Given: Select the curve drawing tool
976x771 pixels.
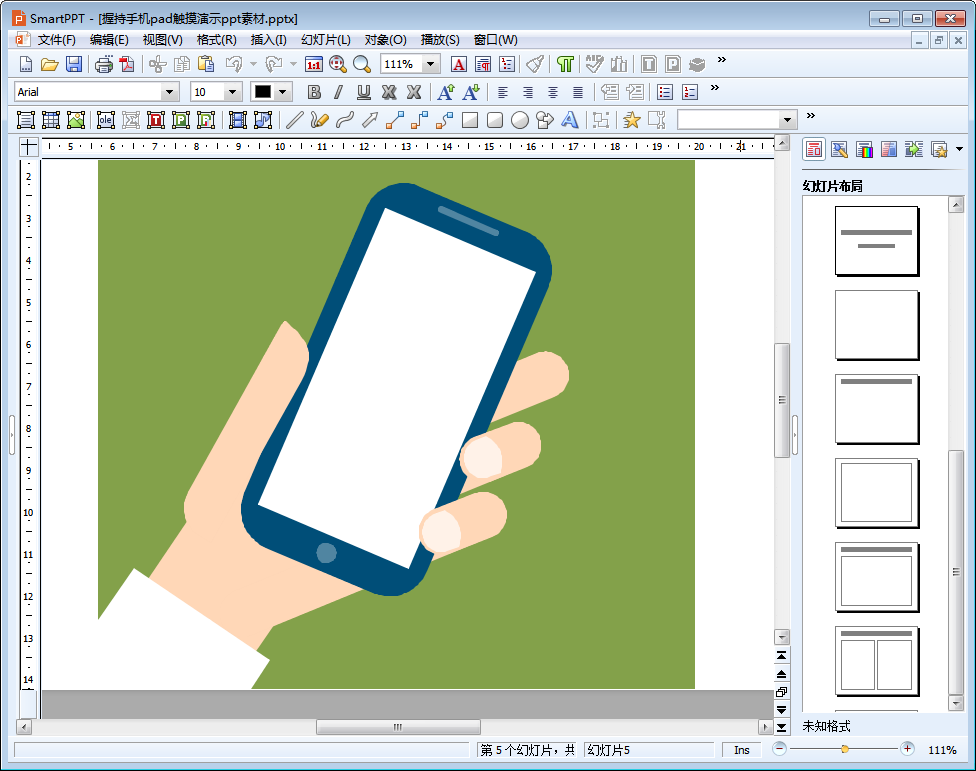Looking at the screenshot, I should point(344,119).
